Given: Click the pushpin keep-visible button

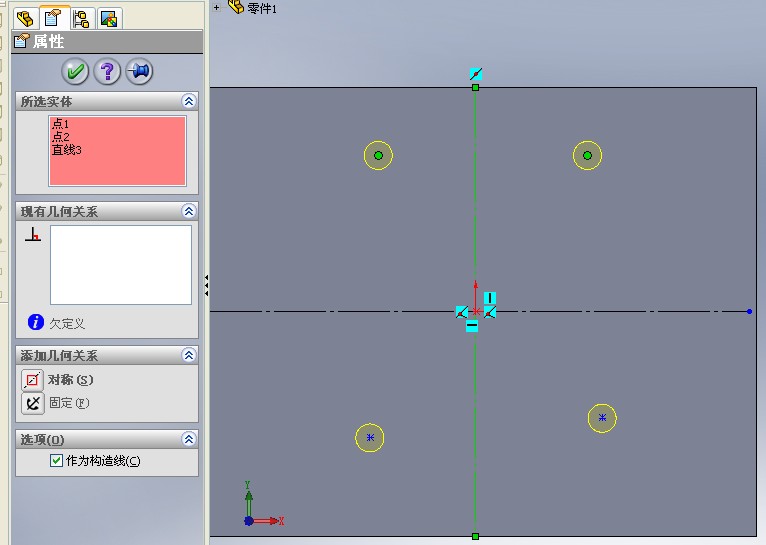Looking at the screenshot, I should [x=139, y=72].
